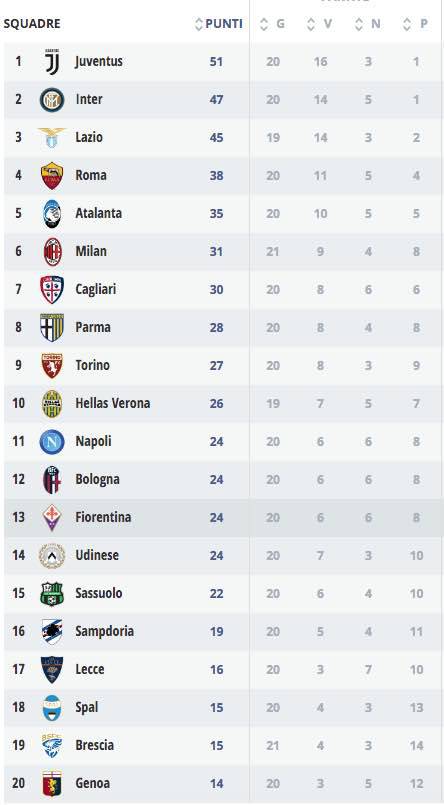
Task: Select the Lazio eagle crest
Action: pos(52,138)
